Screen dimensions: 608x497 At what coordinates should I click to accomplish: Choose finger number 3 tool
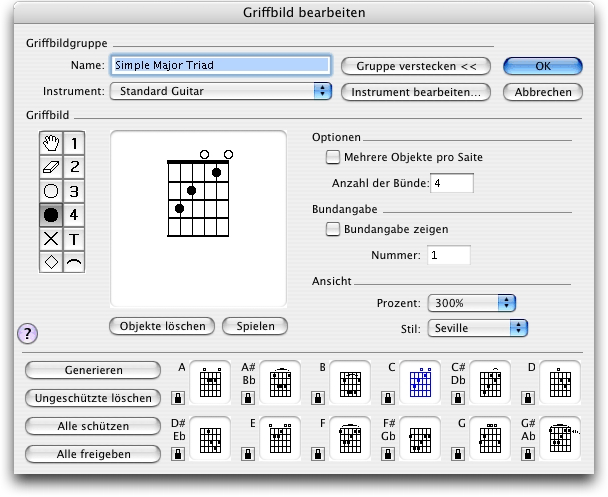pos(74,191)
